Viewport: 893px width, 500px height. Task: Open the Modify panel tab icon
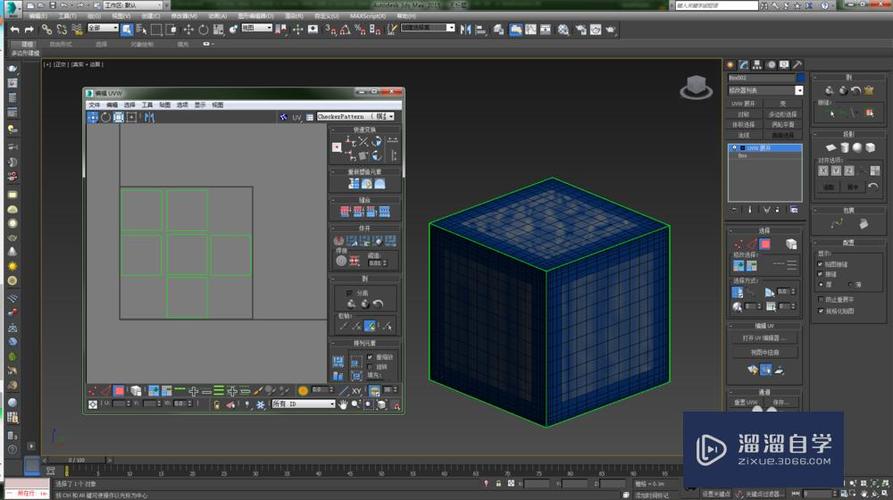click(x=744, y=65)
